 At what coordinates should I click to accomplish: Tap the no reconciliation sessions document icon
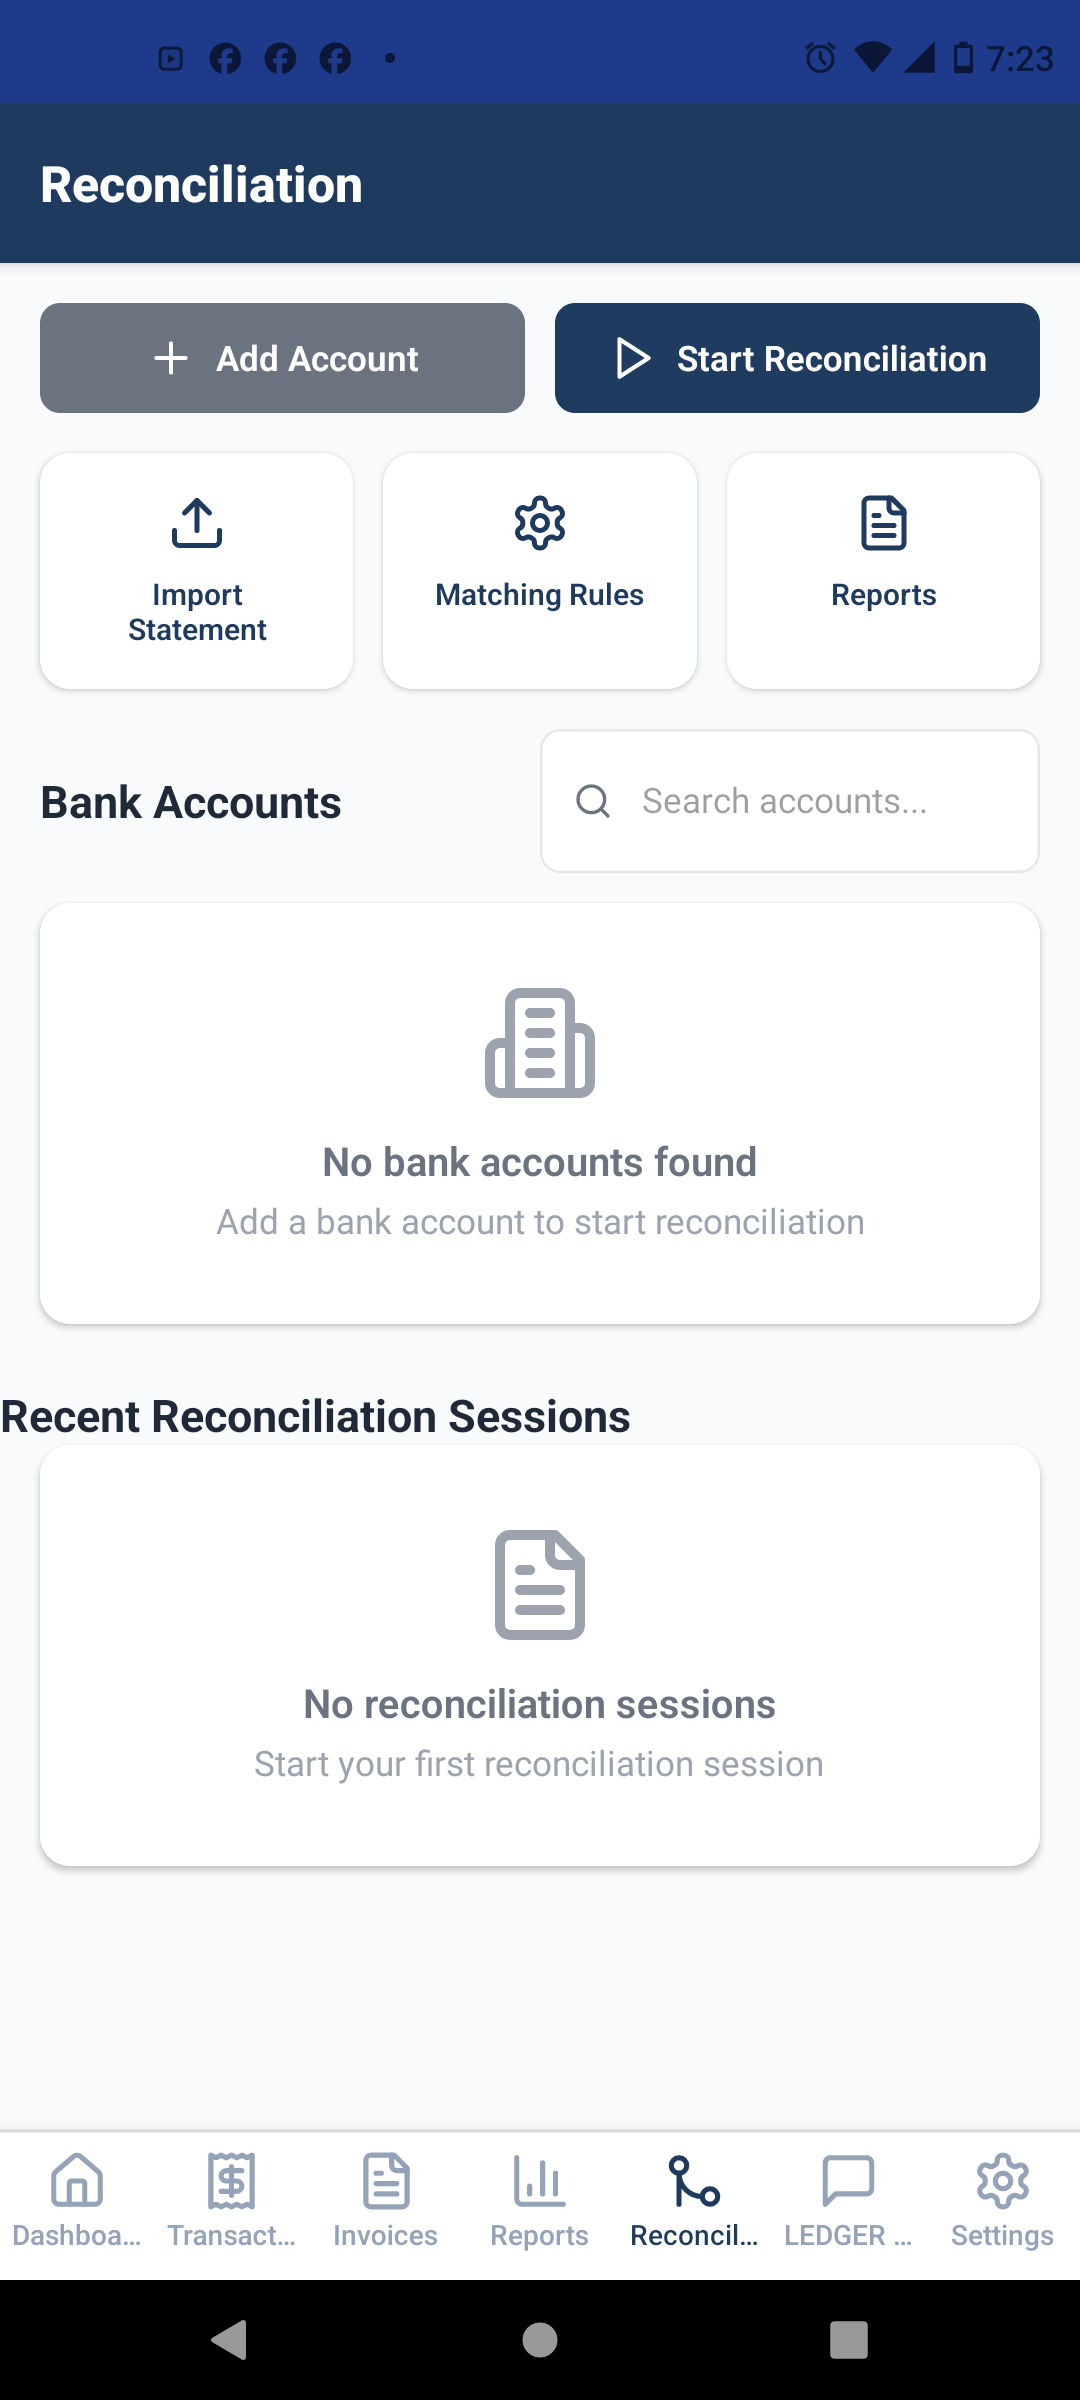[540, 1585]
